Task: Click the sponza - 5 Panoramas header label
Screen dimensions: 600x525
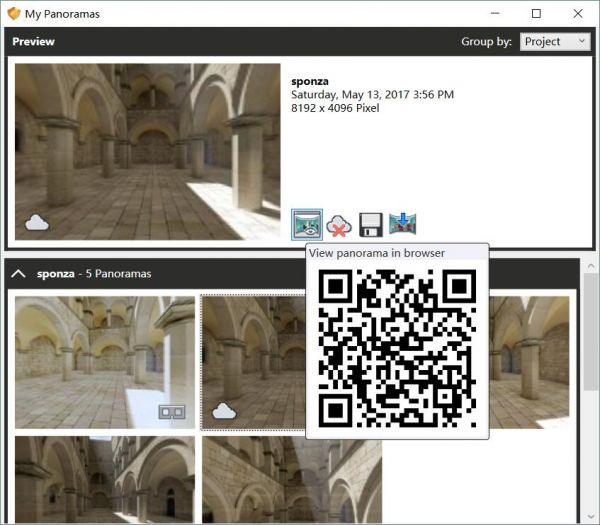Action: [94, 274]
